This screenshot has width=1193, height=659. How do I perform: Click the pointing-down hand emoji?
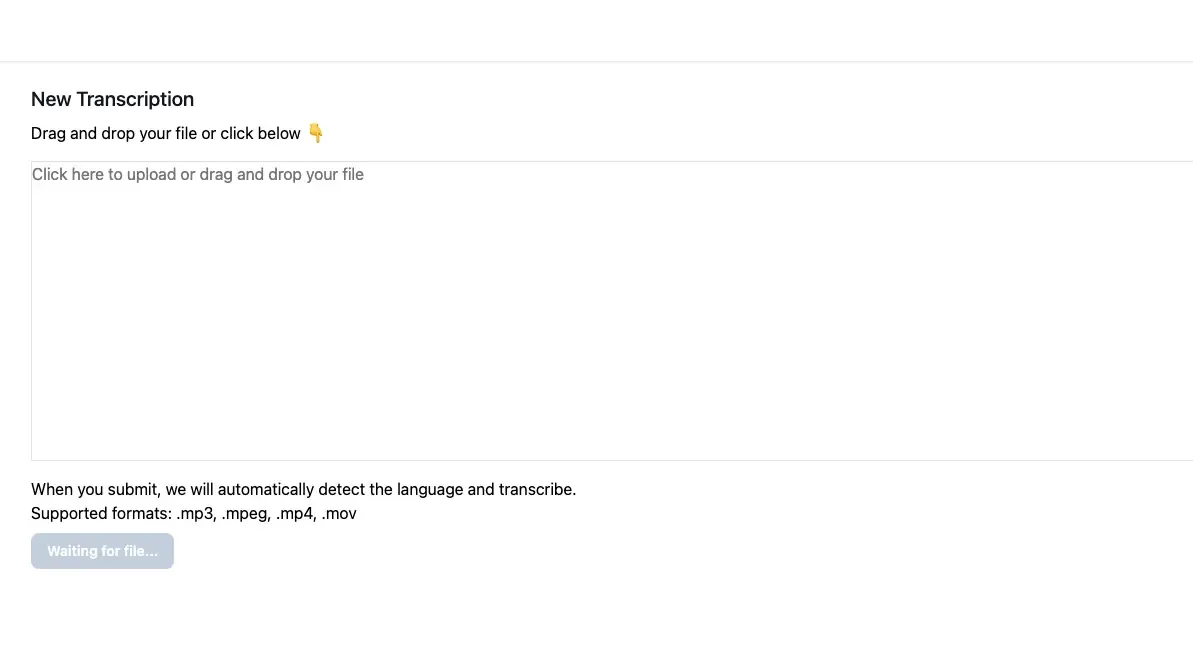click(x=316, y=133)
